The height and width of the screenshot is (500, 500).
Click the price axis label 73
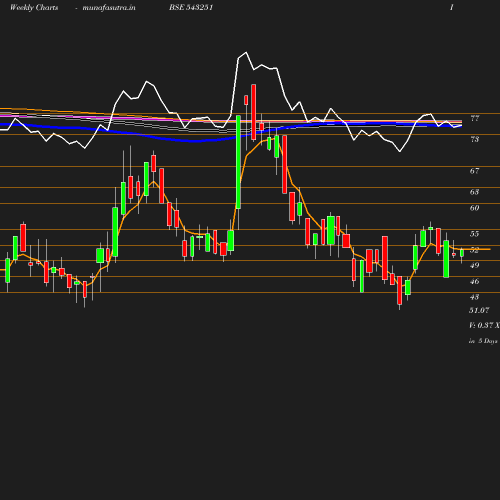(475, 139)
